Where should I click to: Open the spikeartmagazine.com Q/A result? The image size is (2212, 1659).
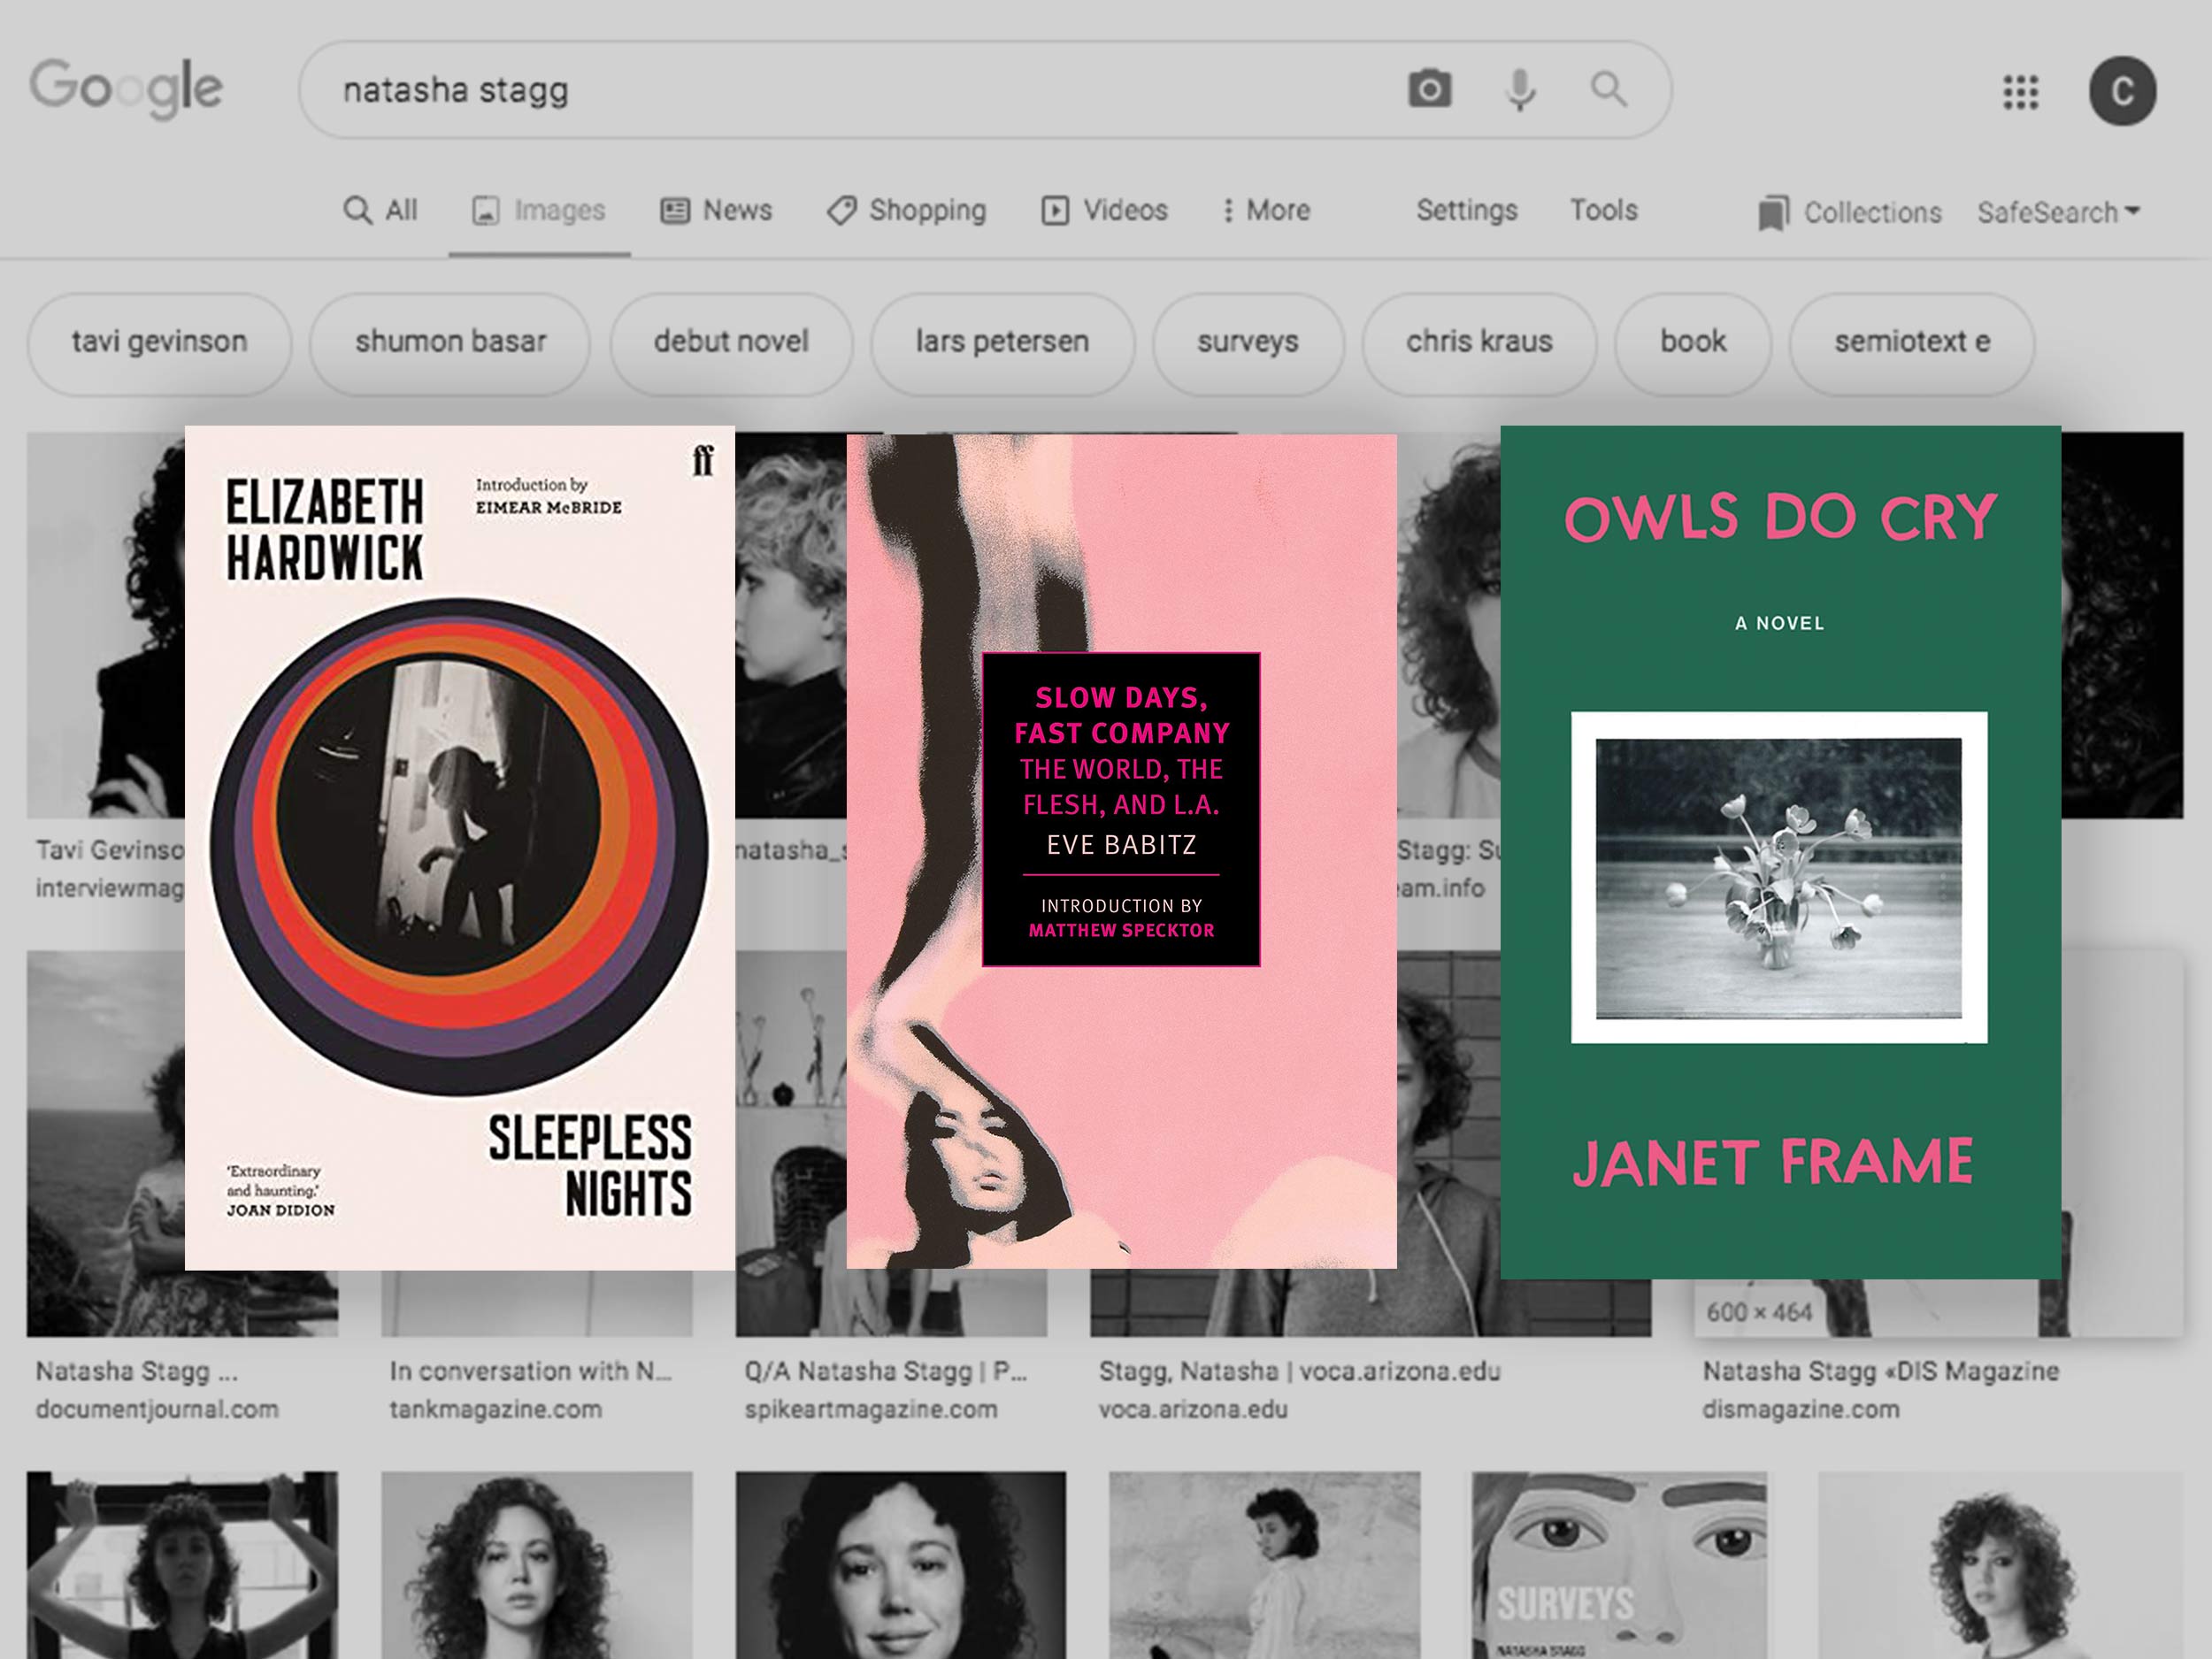886,1390
